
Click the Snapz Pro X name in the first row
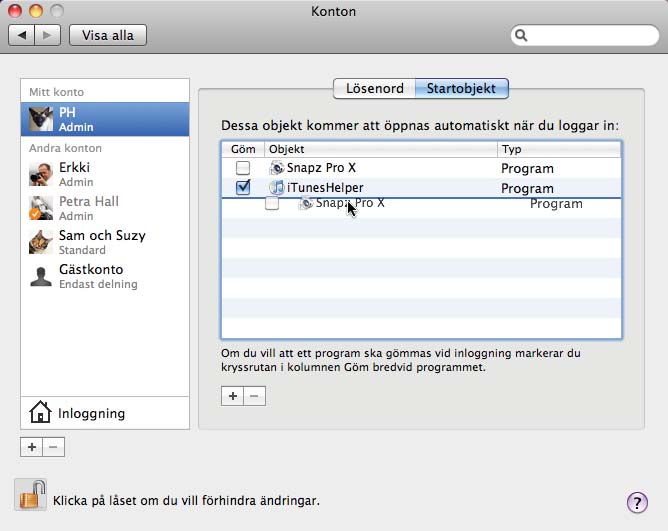coord(321,168)
